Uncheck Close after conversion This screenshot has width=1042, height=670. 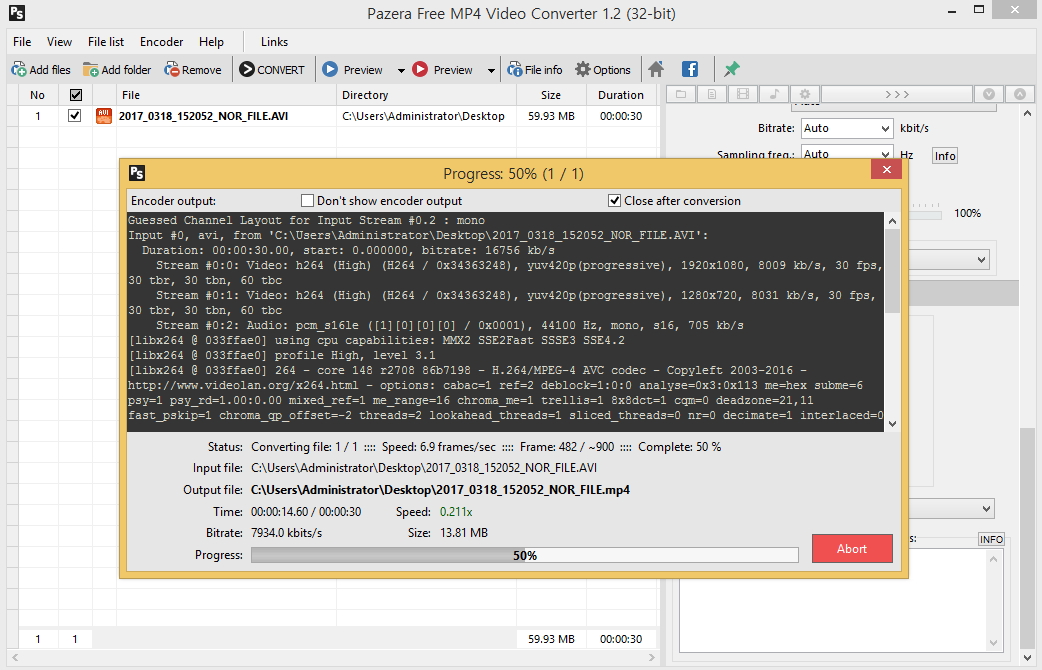pyautogui.click(x=615, y=201)
